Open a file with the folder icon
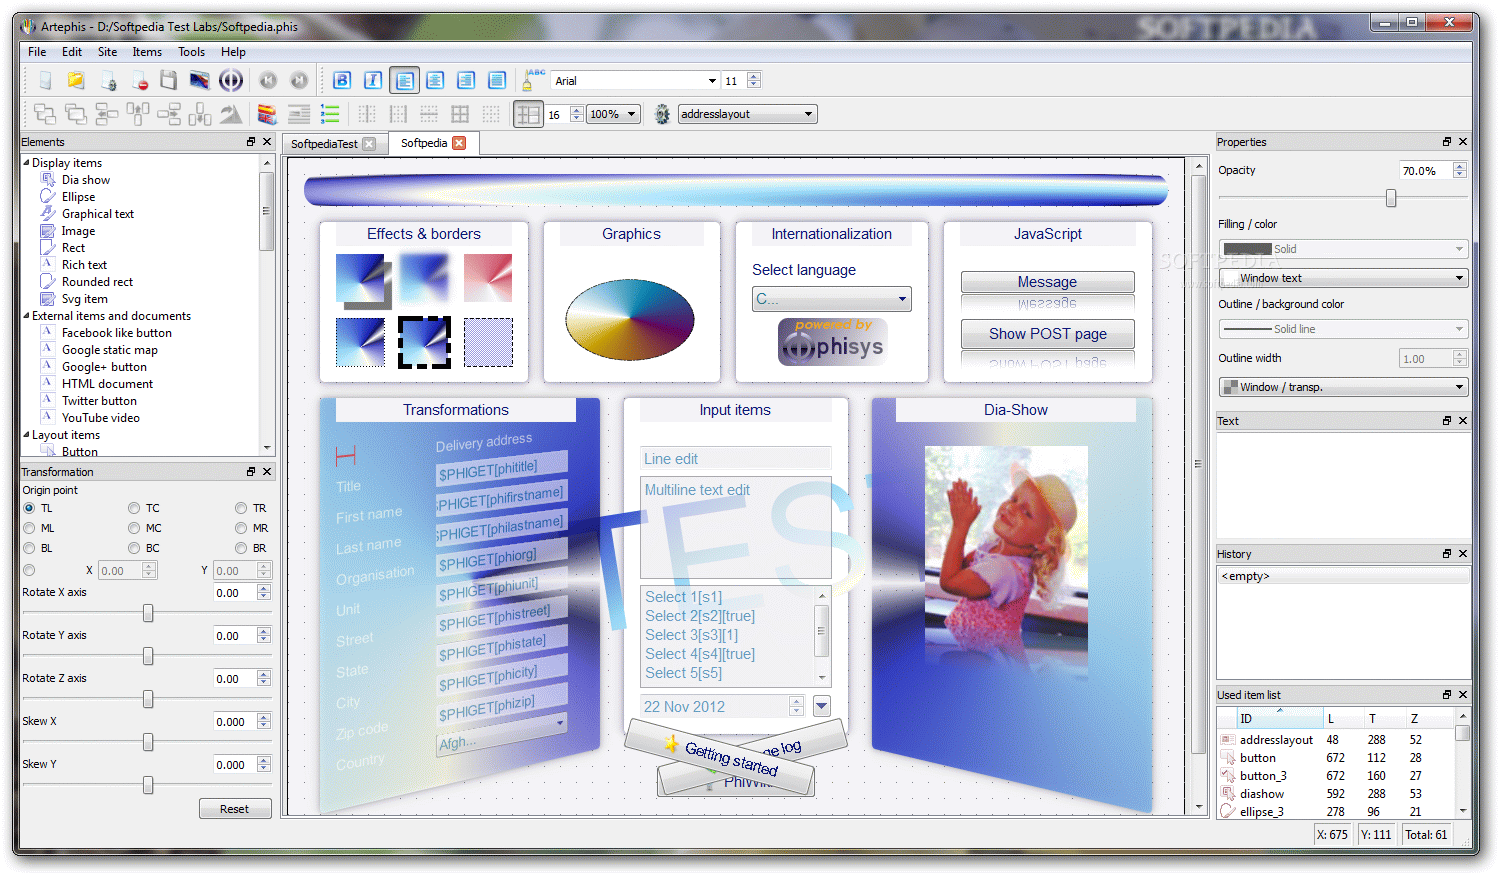 76,81
